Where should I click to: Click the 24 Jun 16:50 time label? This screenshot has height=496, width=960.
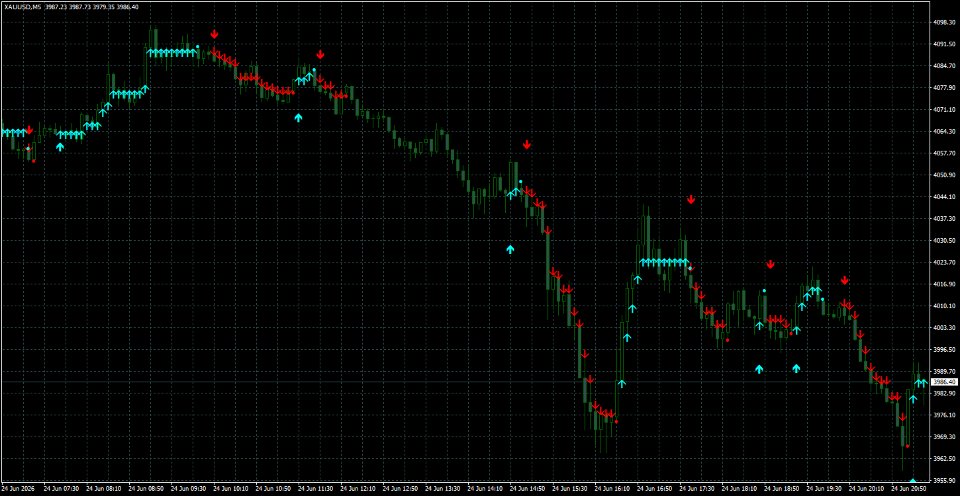click(x=655, y=489)
